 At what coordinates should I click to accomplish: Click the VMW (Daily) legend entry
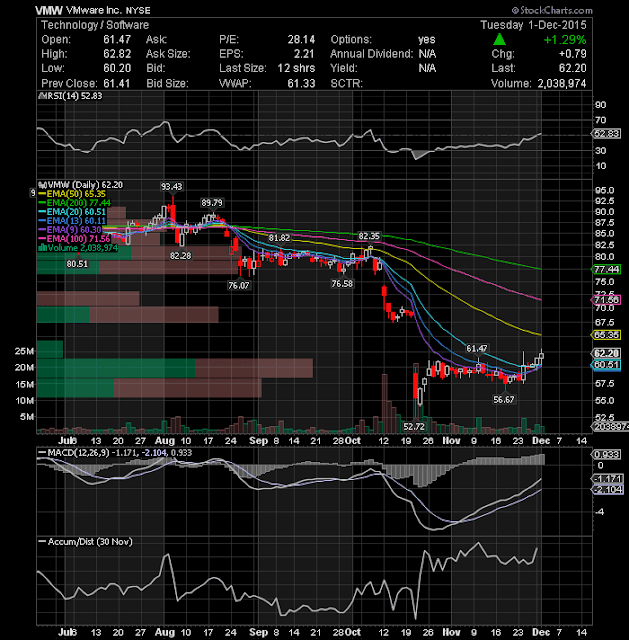82,185
